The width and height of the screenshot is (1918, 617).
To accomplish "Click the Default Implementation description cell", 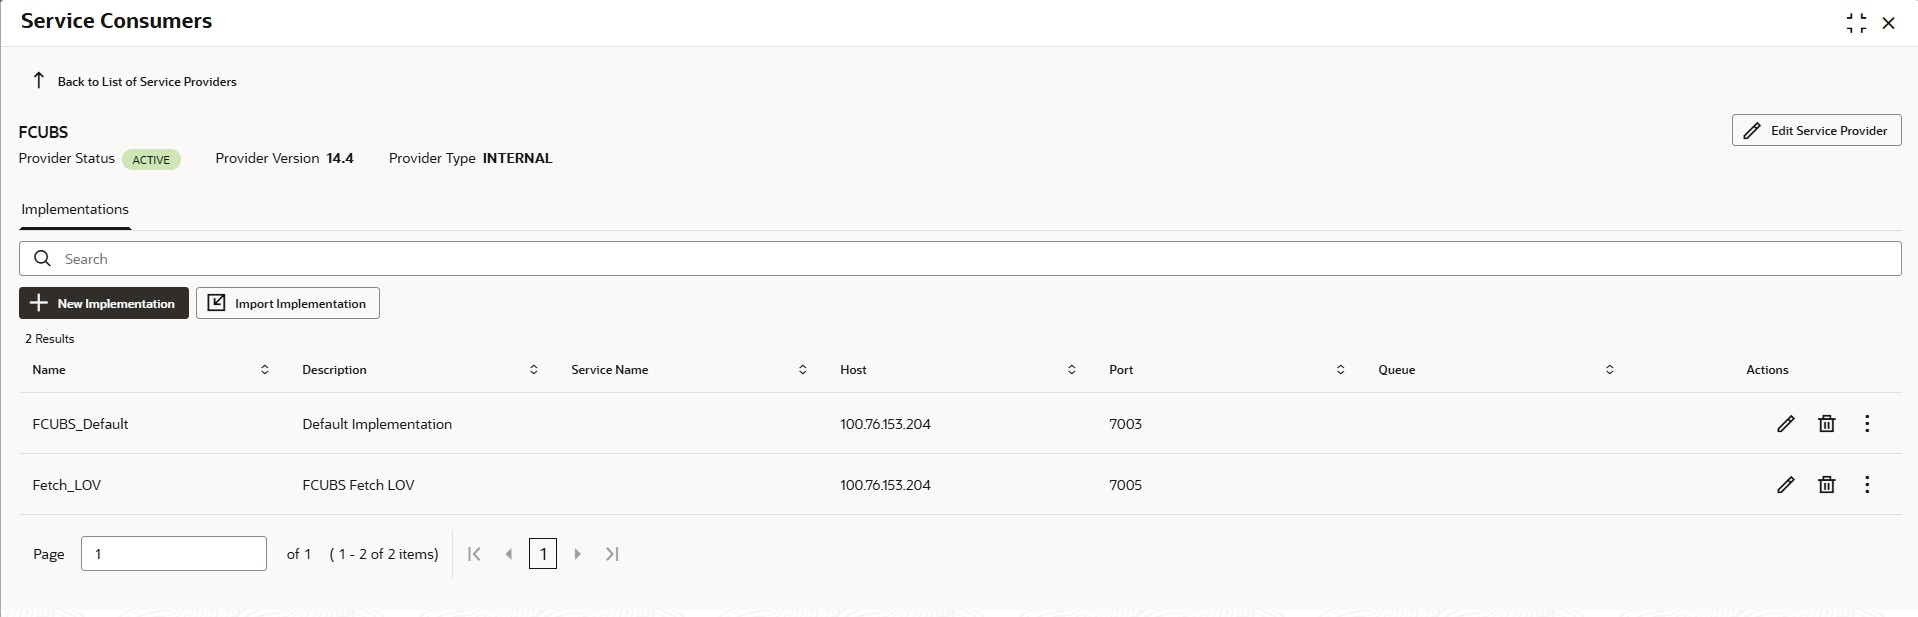I will point(377,424).
